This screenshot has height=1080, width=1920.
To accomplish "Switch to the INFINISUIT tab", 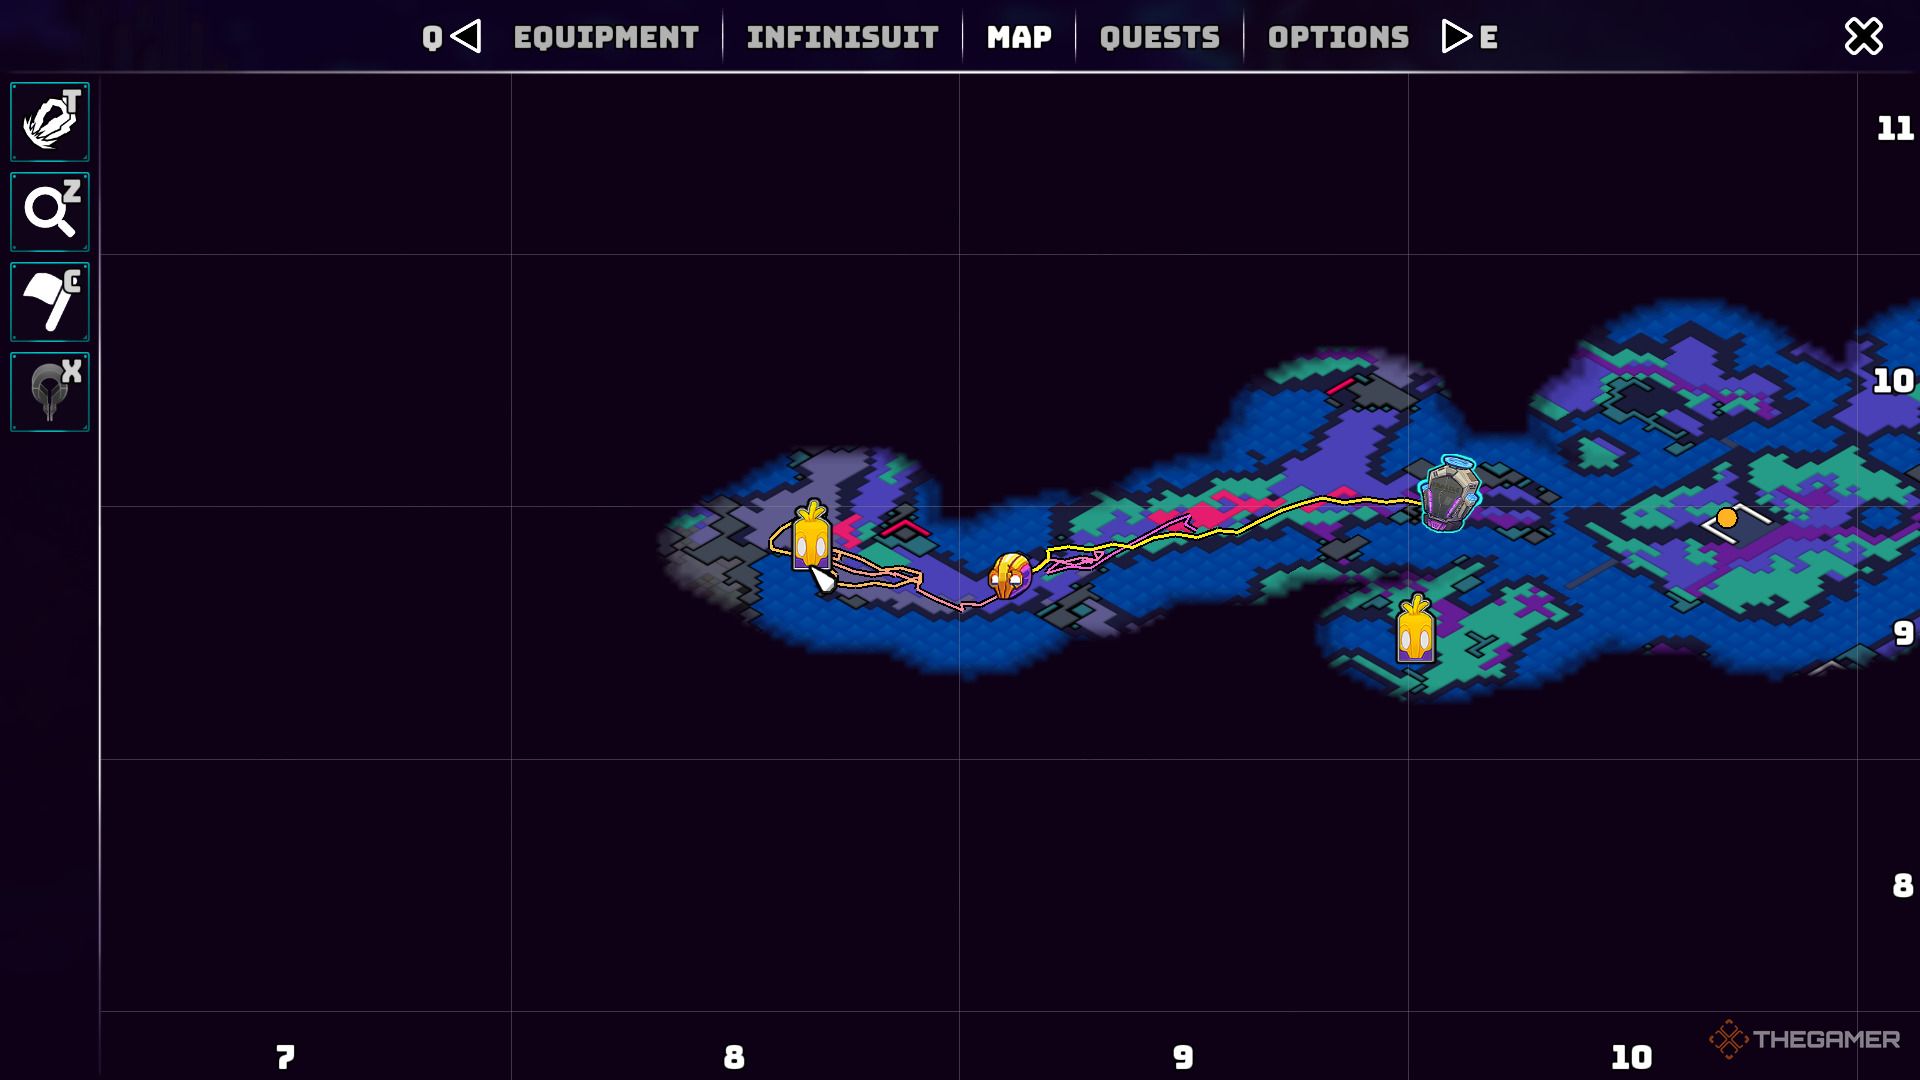I will (x=841, y=37).
